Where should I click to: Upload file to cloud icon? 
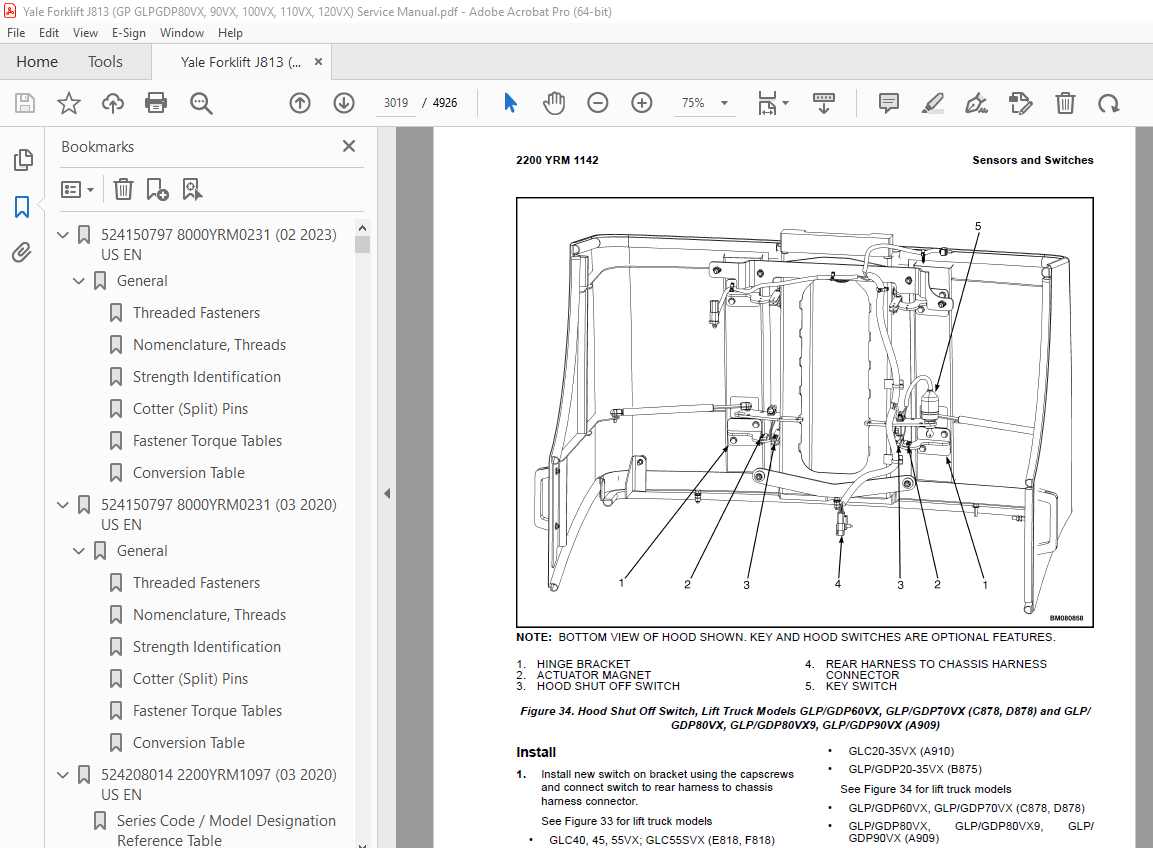tap(113, 103)
